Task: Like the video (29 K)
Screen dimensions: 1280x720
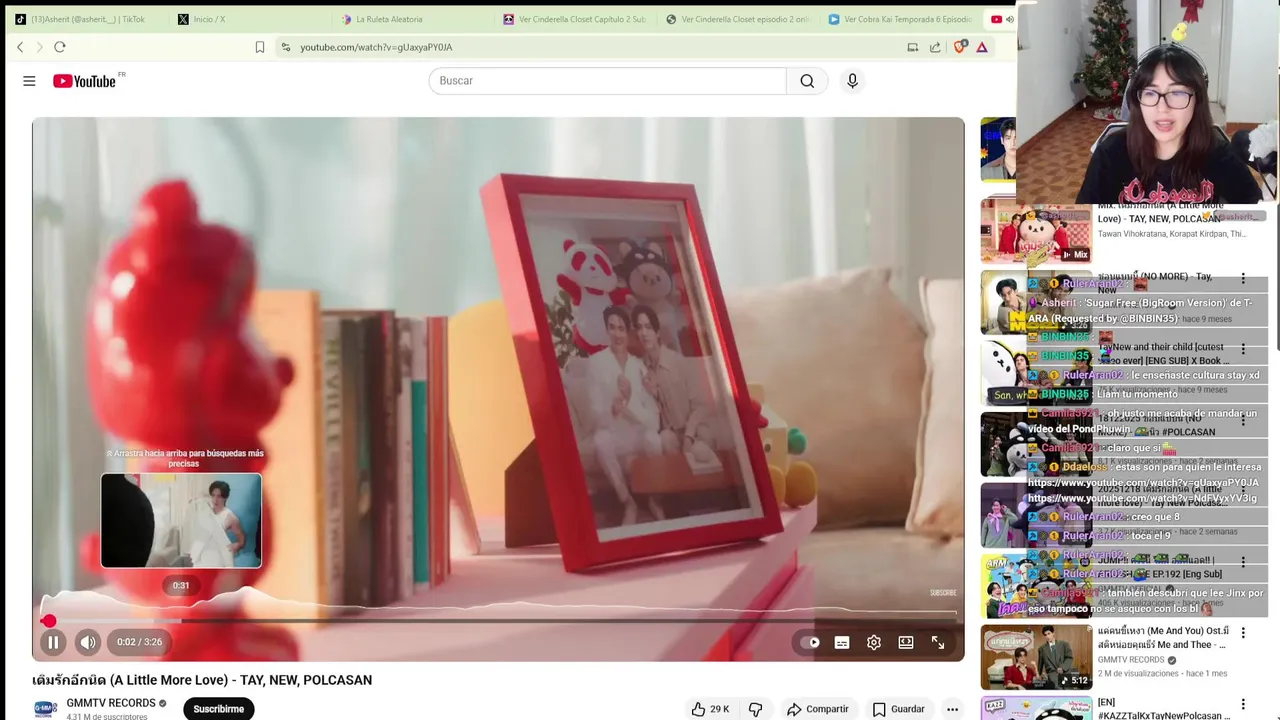Action: [x=710, y=709]
